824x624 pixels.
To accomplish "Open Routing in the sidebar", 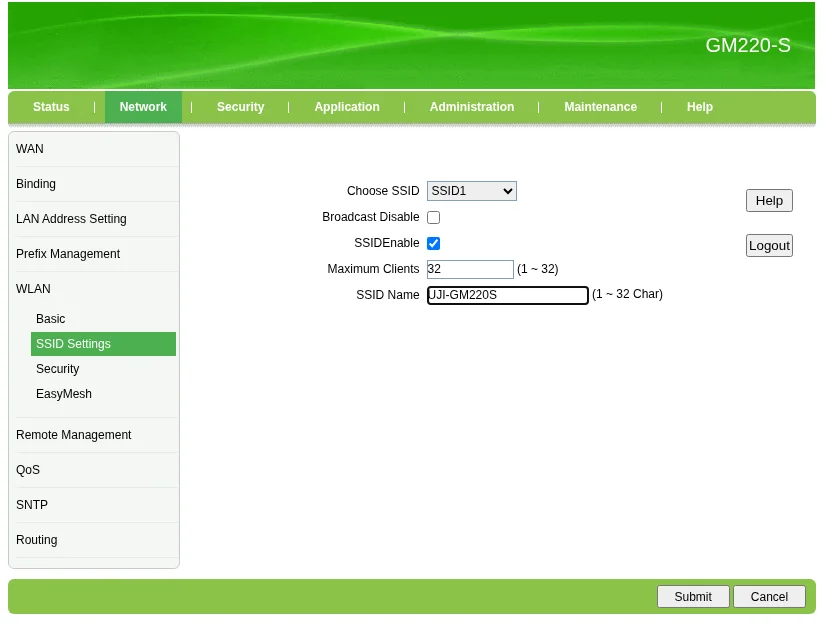I will click(x=37, y=540).
